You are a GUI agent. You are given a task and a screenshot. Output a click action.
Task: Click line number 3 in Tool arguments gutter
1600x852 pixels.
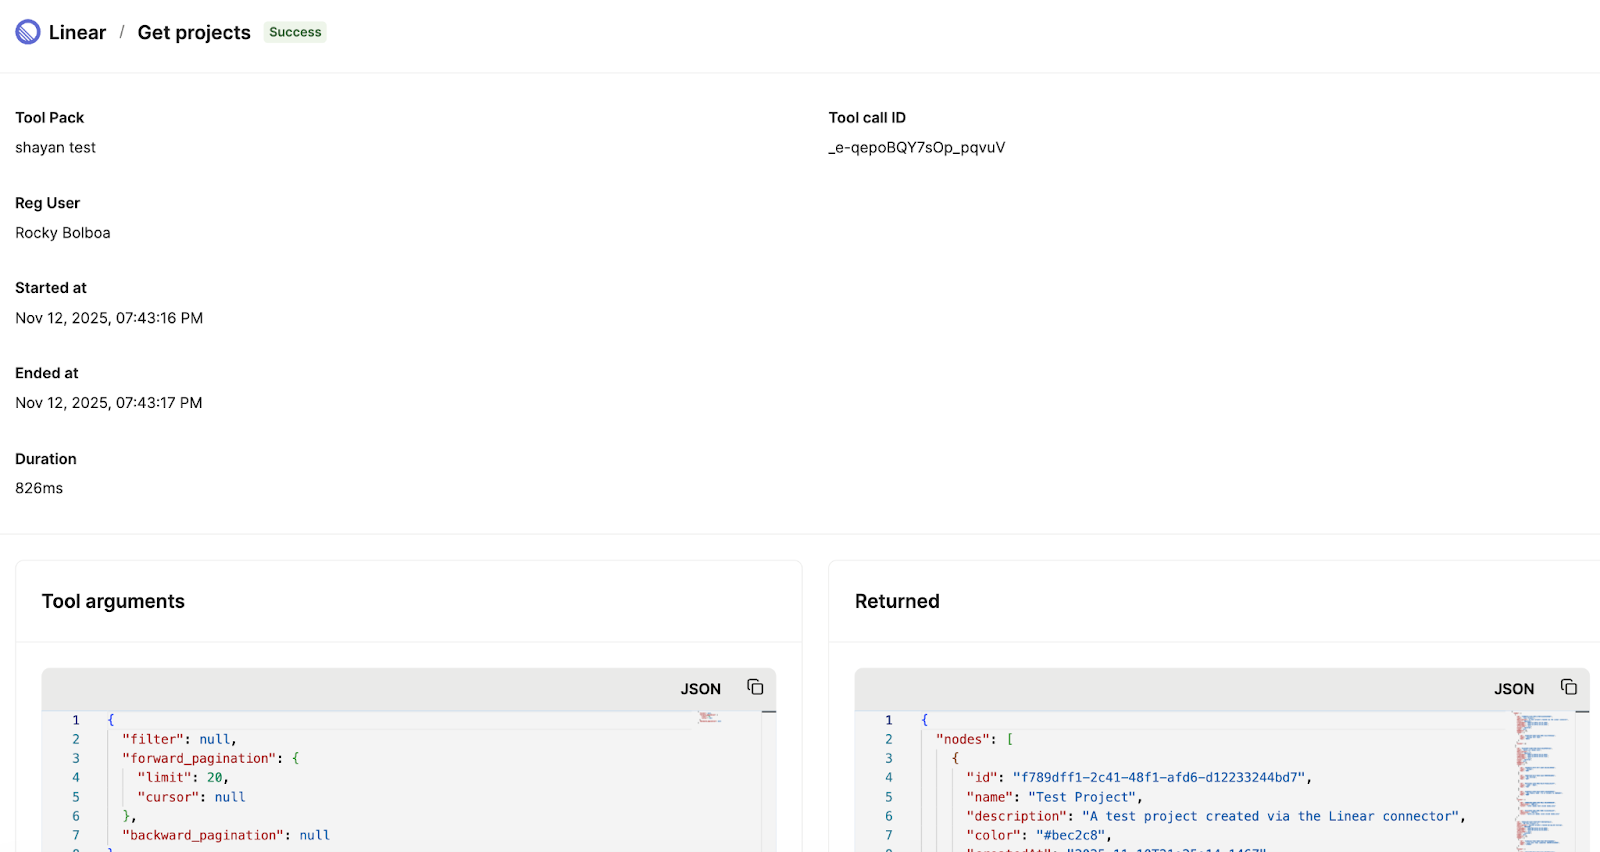pyautogui.click(x=75, y=758)
